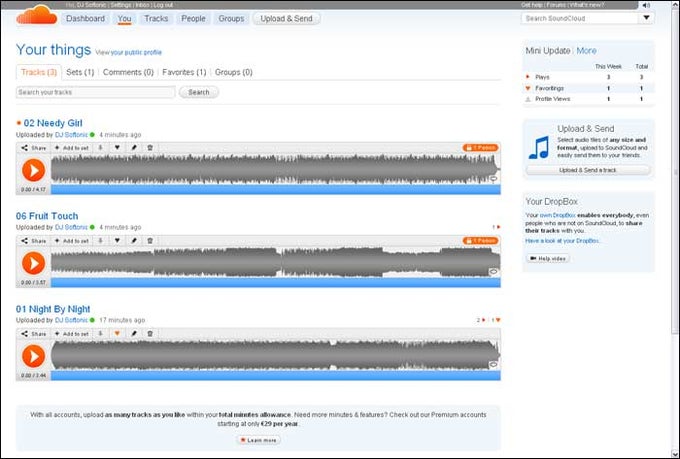This screenshot has height=459, width=680.
Task: Play the 01 Night By Night track
Action: [33, 356]
